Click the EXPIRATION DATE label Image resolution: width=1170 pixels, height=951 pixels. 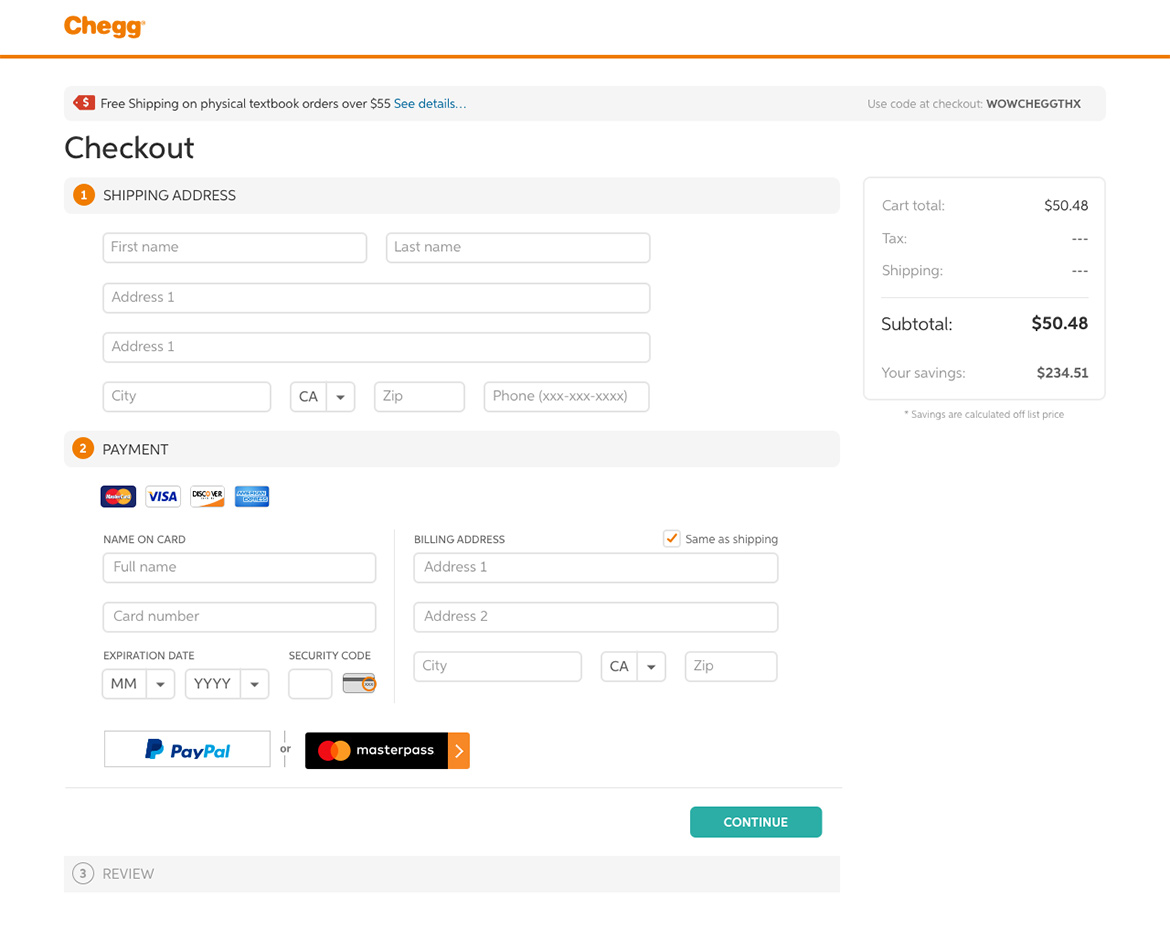point(148,656)
